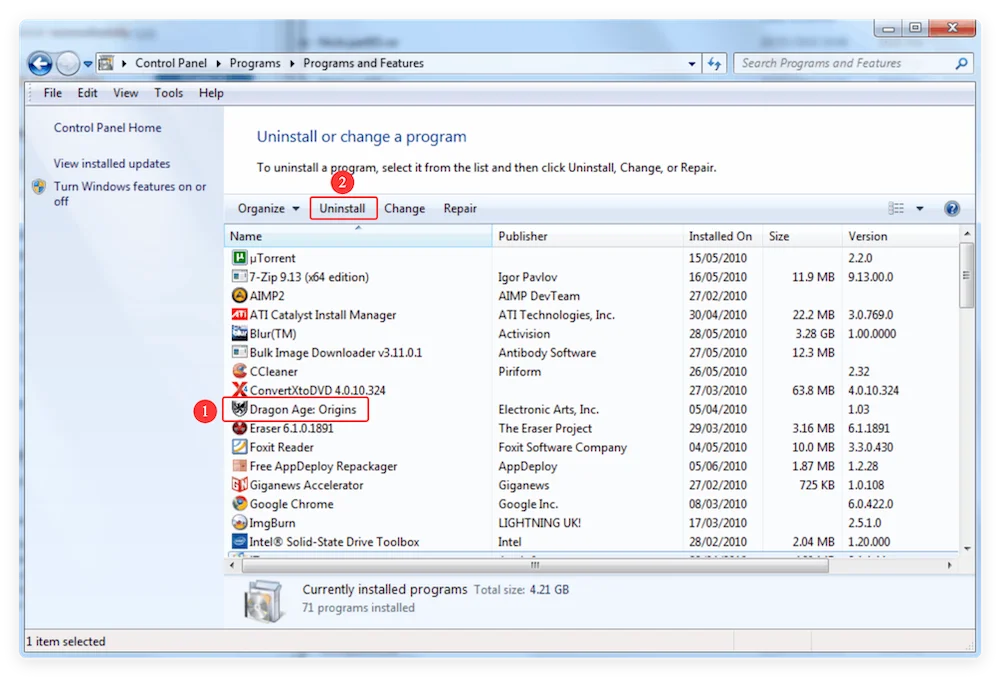The height and width of the screenshot is (677, 1000).
Task: Select the ImgBurn icon
Action: tap(239, 522)
